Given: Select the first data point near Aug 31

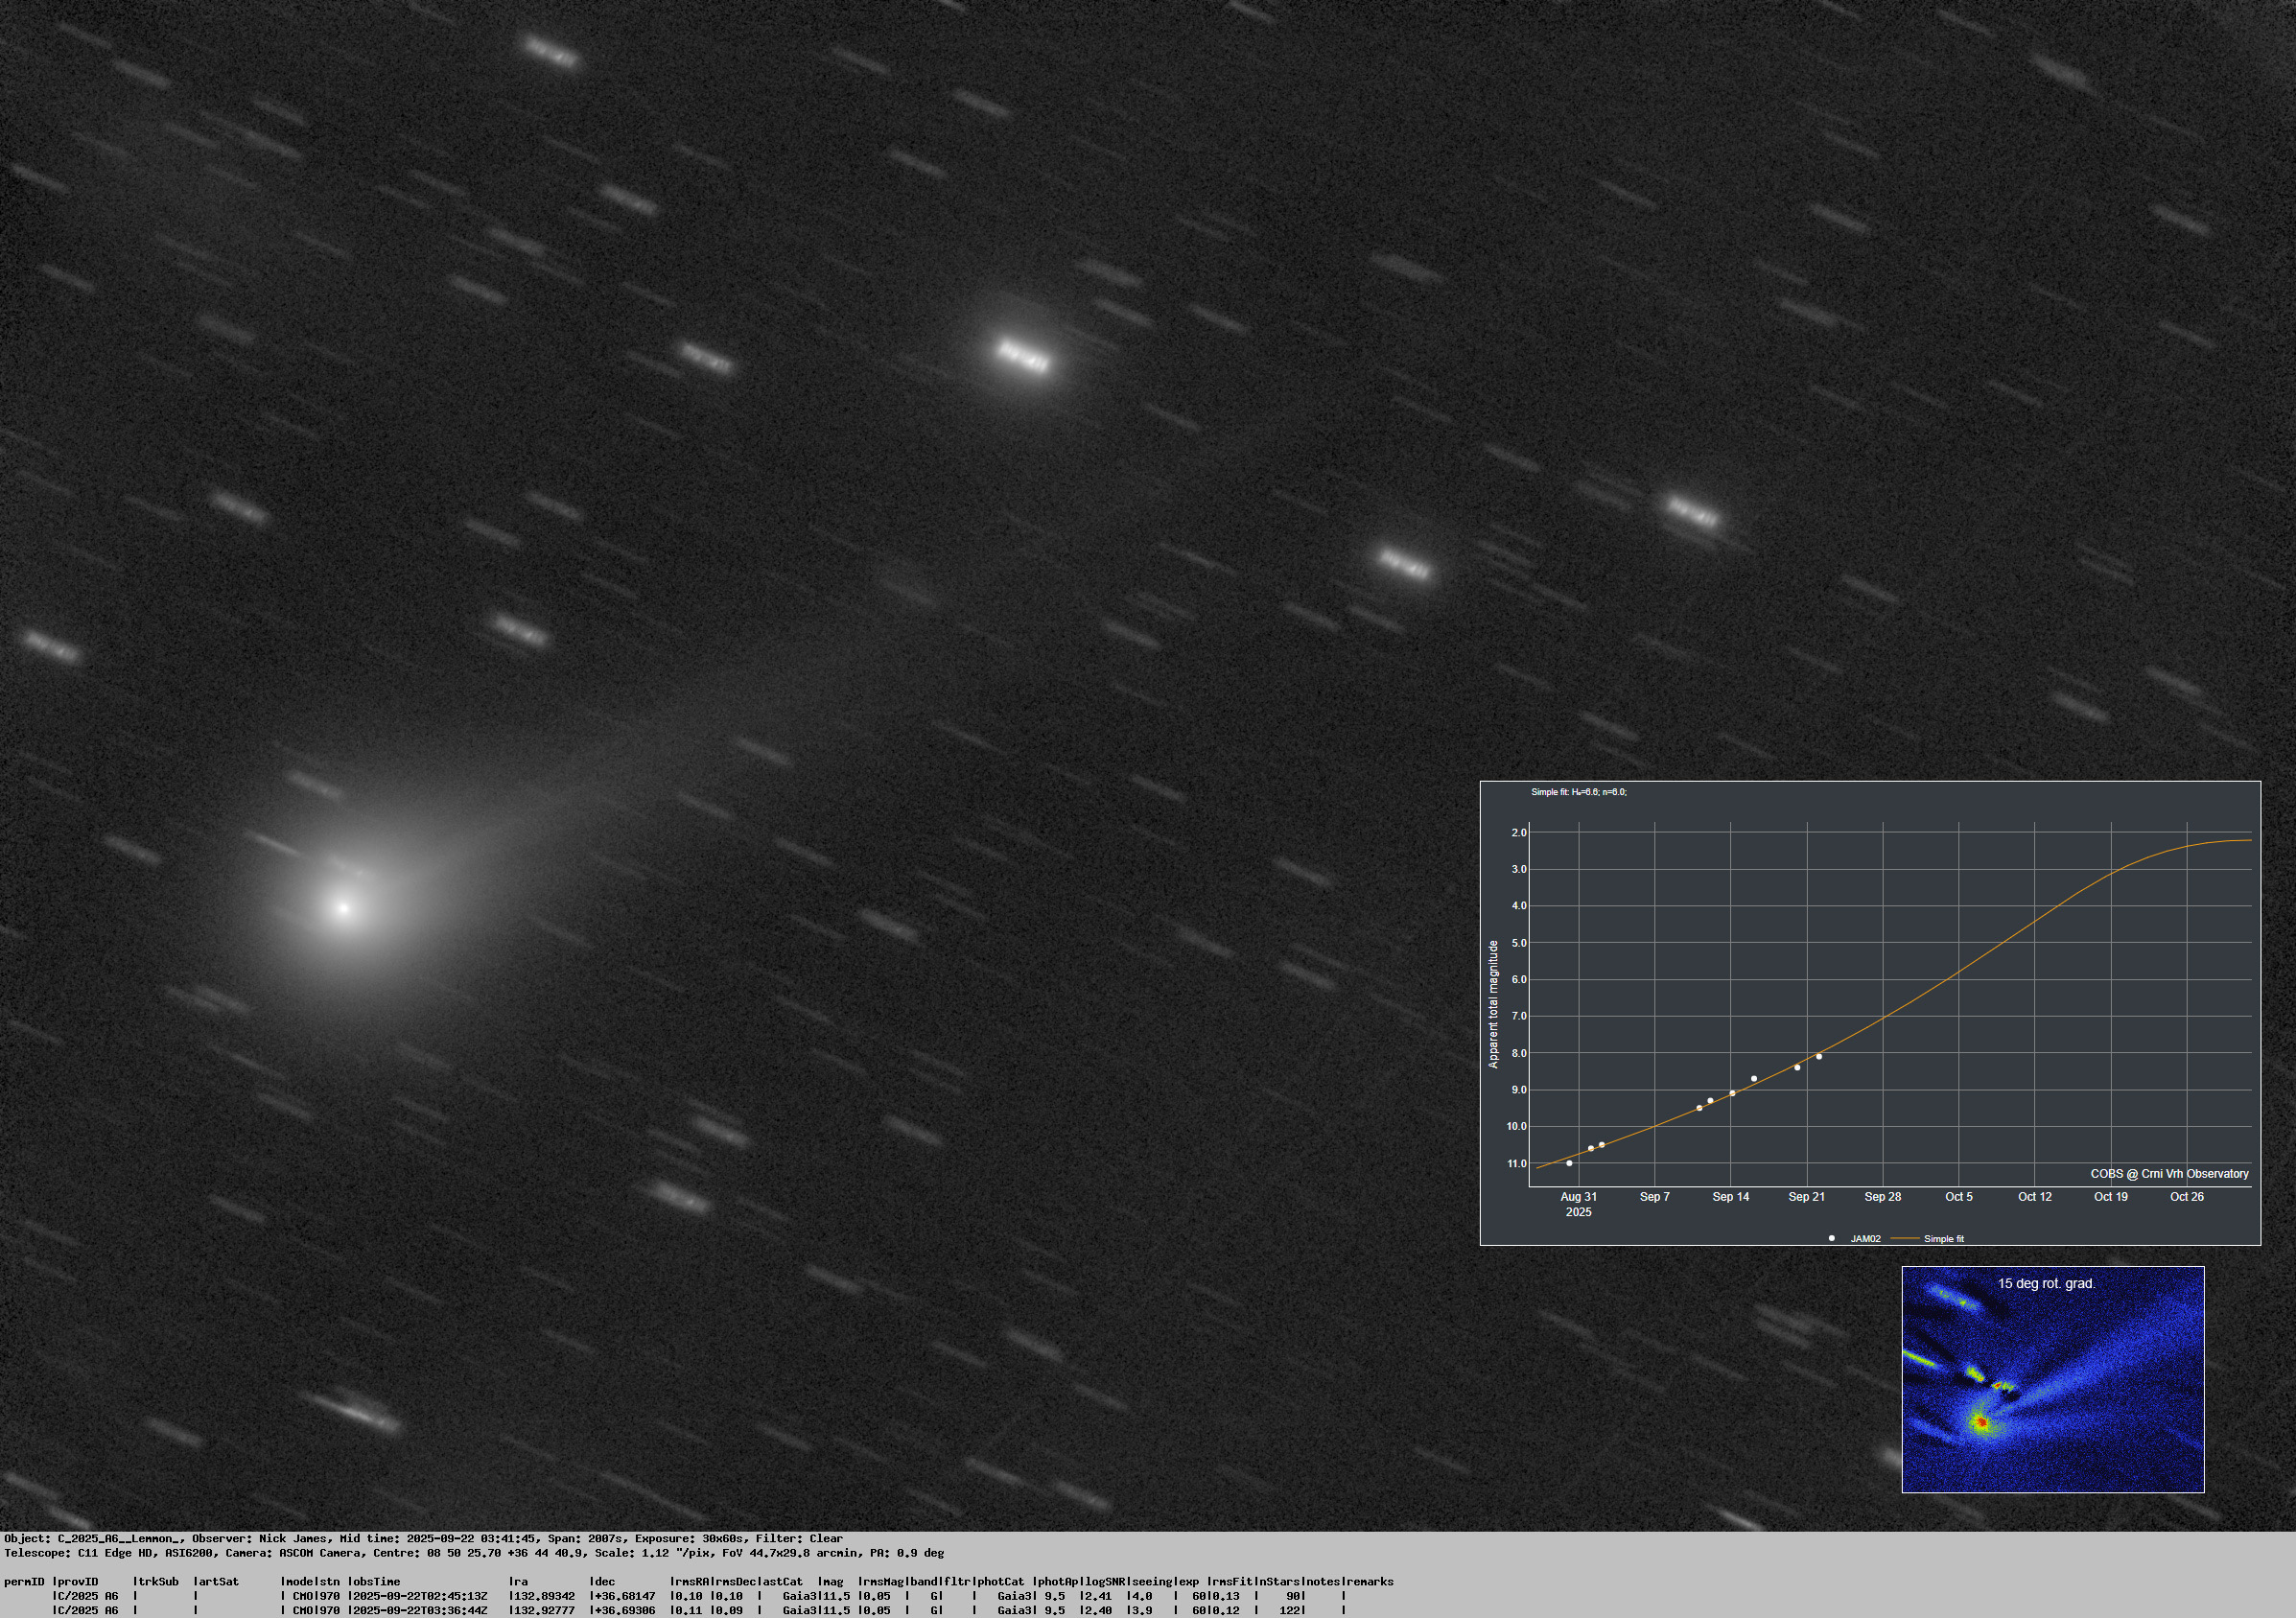Looking at the screenshot, I should (1569, 1163).
